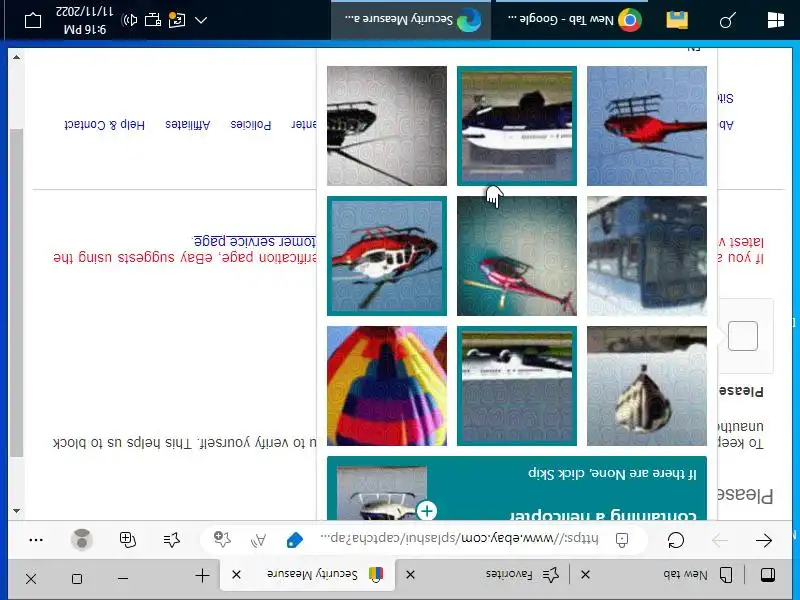Image resolution: width=800 pixels, height=600 pixels.
Task: Open the Collections toolbar icon
Action: 128,539
